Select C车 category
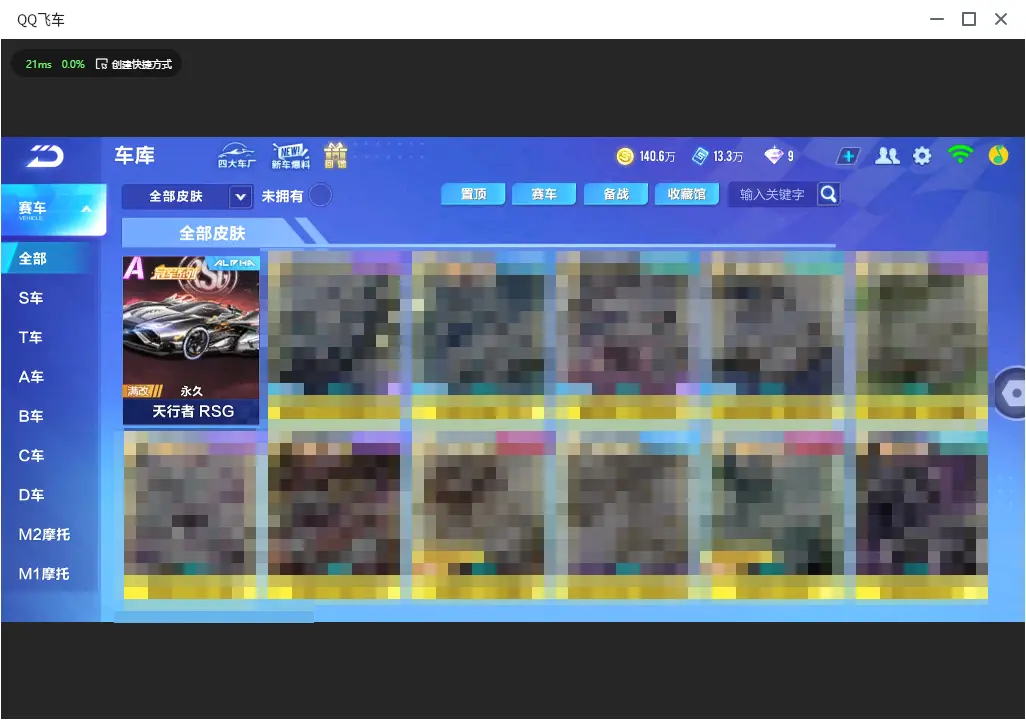The width and height of the screenshot is (1026, 720). coord(31,455)
